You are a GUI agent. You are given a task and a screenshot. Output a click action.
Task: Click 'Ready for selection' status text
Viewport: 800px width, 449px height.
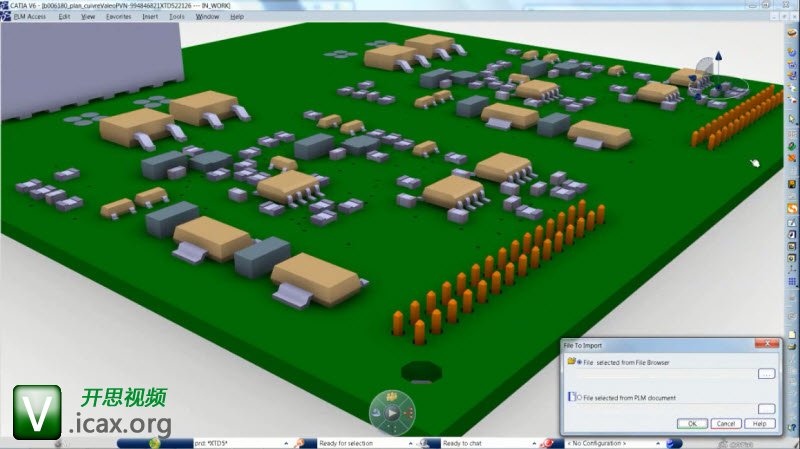(x=346, y=443)
